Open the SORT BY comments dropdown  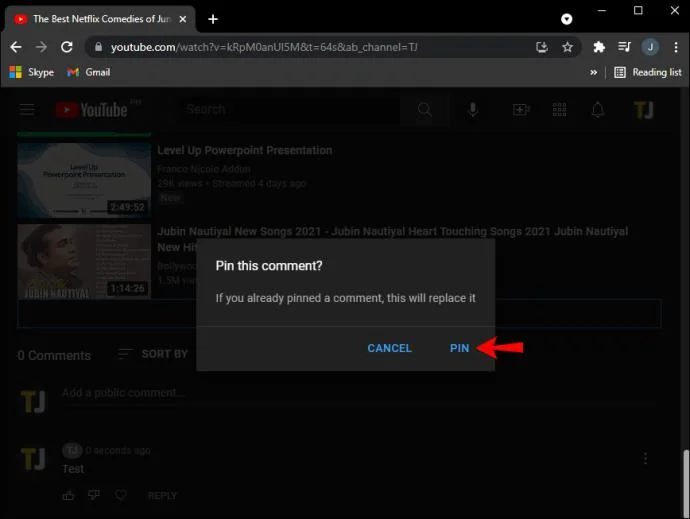(153, 354)
